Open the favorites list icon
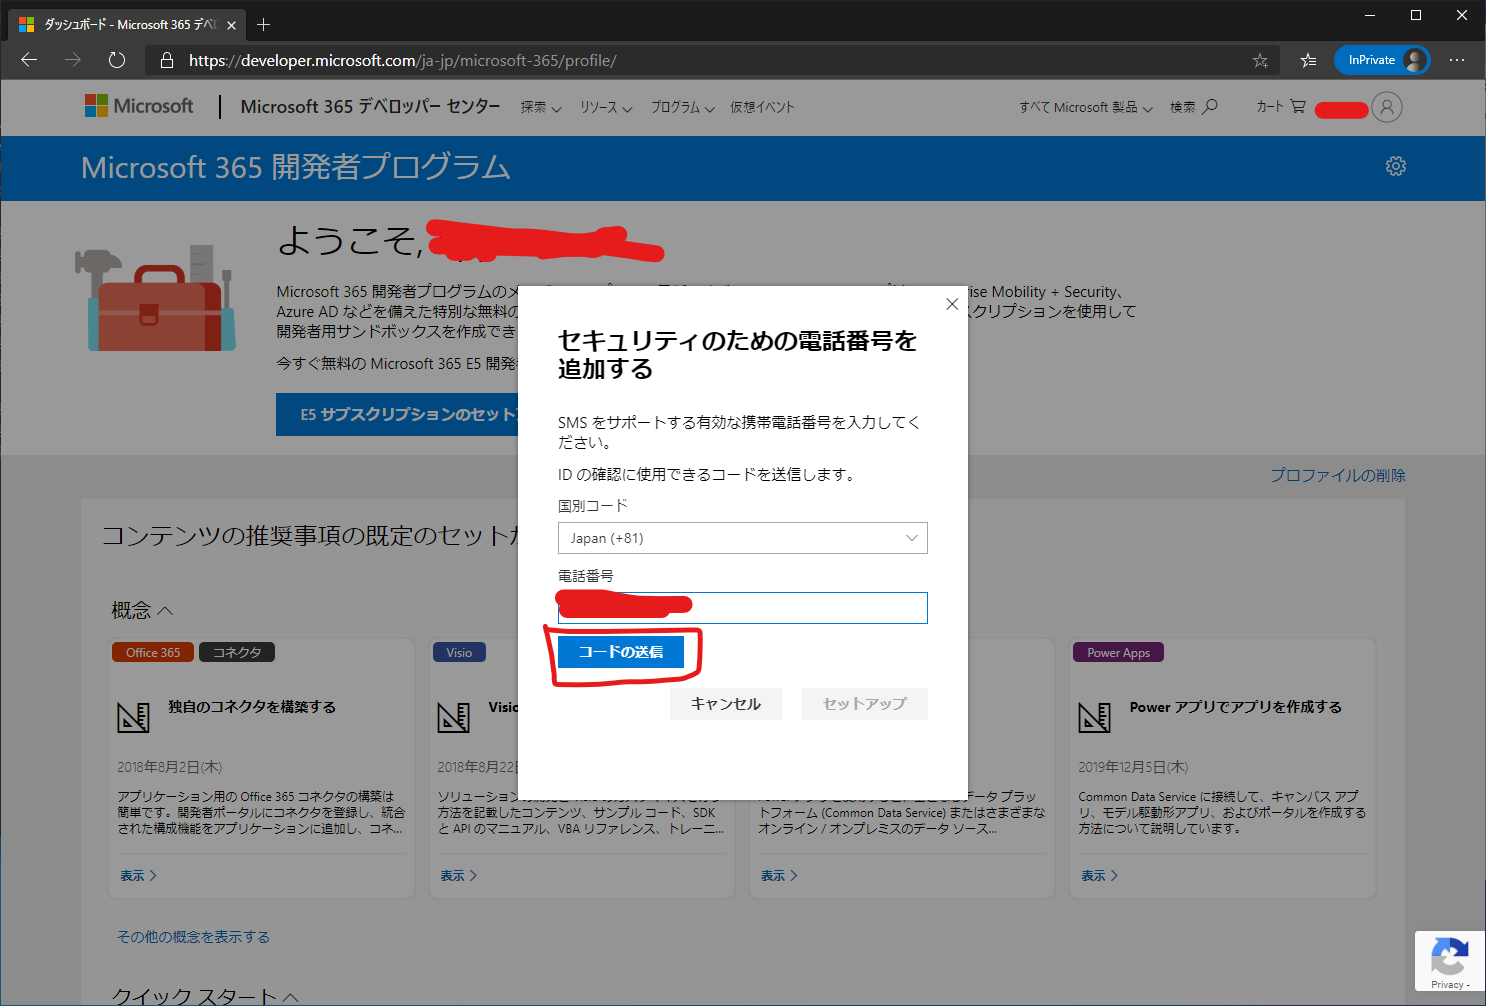This screenshot has width=1486, height=1006. point(1308,61)
